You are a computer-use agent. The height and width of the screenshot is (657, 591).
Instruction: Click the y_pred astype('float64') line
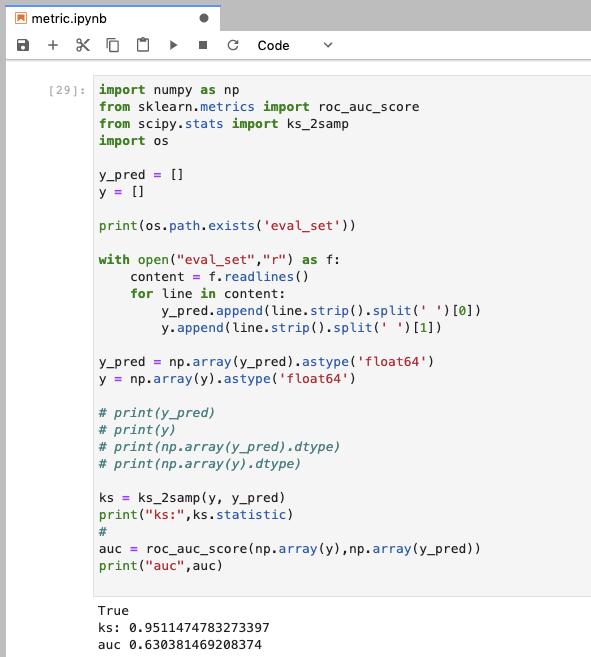(x=266, y=362)
